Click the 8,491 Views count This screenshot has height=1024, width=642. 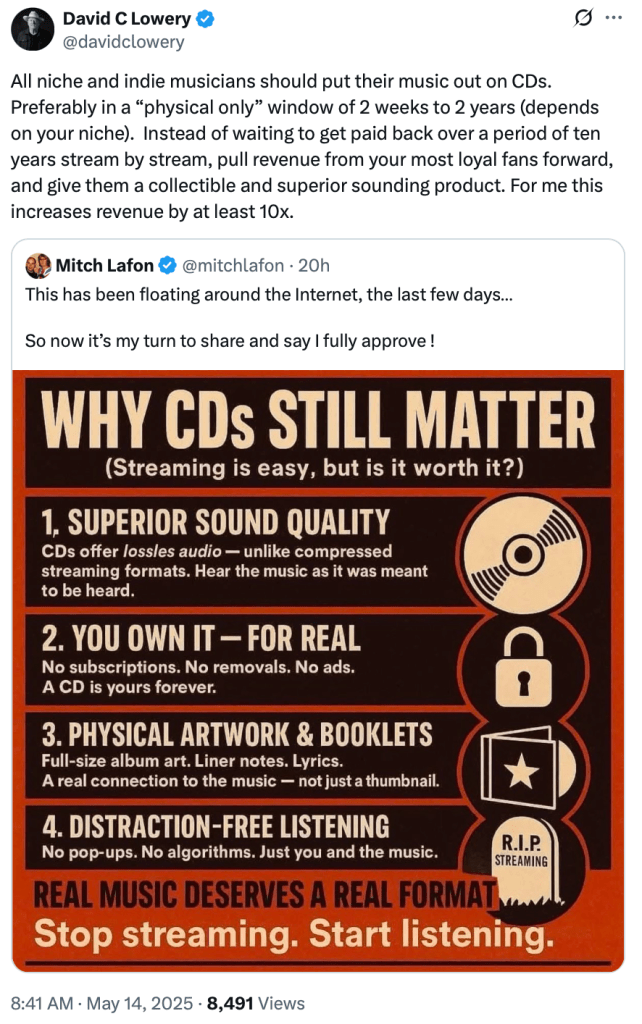point(255,1003)
